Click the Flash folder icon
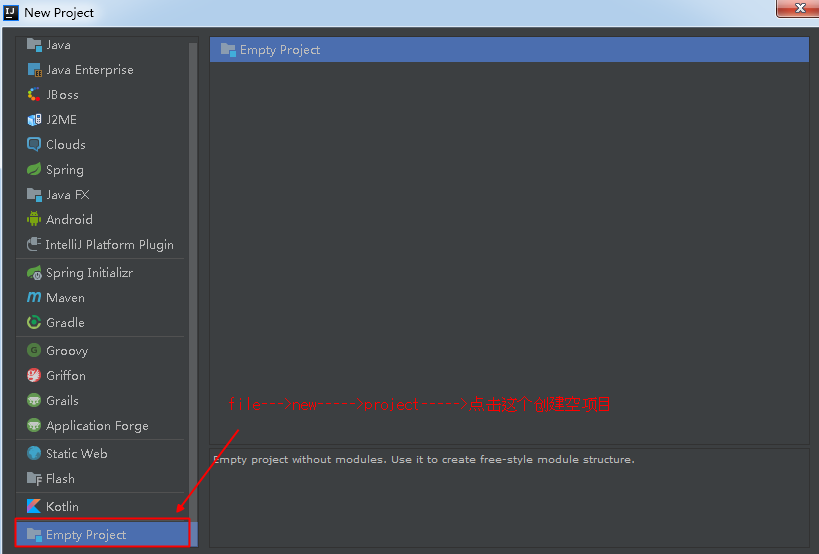The image size is (819, 554). (34, 478)
